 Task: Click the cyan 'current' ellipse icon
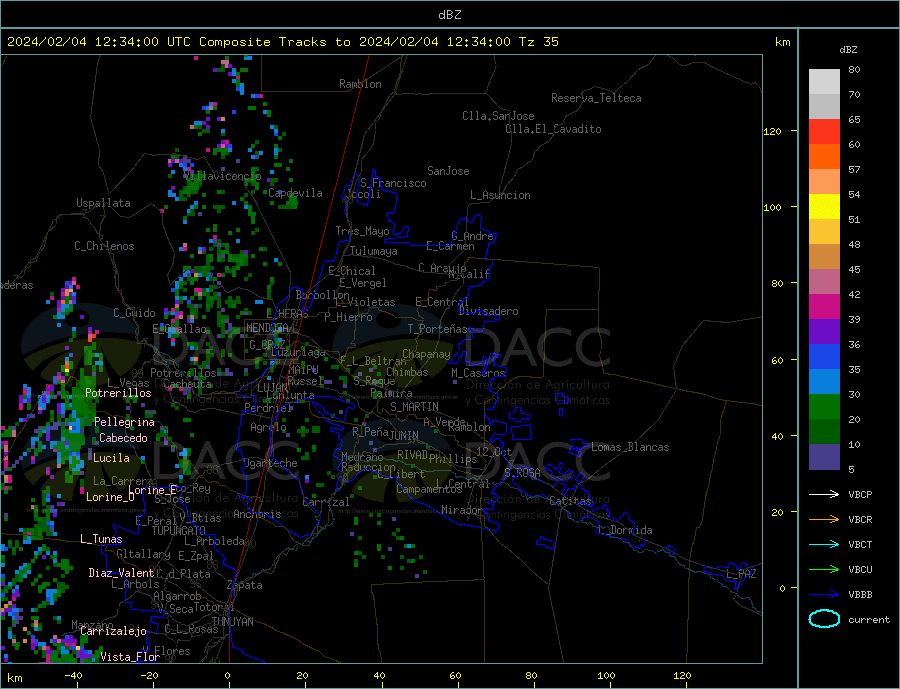click(824, 619)
